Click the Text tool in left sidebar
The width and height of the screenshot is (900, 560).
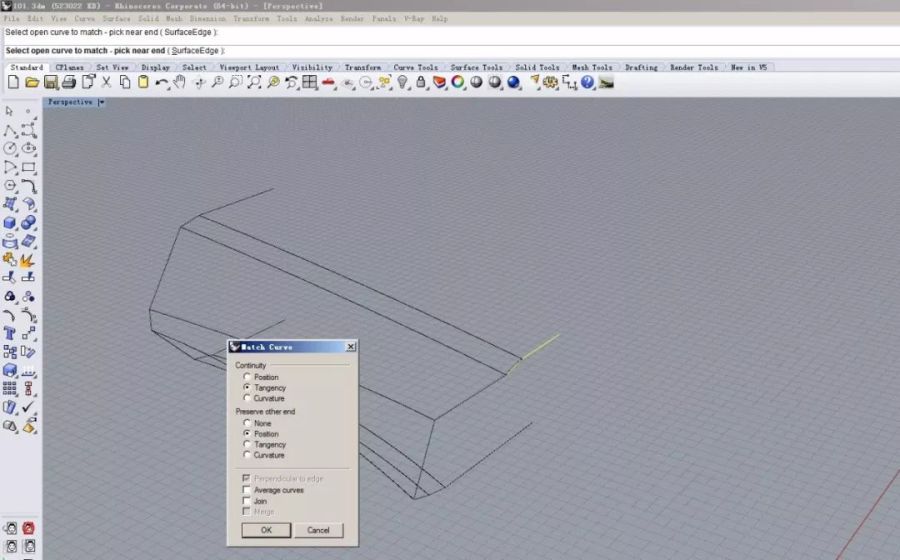tap(10, 333)
